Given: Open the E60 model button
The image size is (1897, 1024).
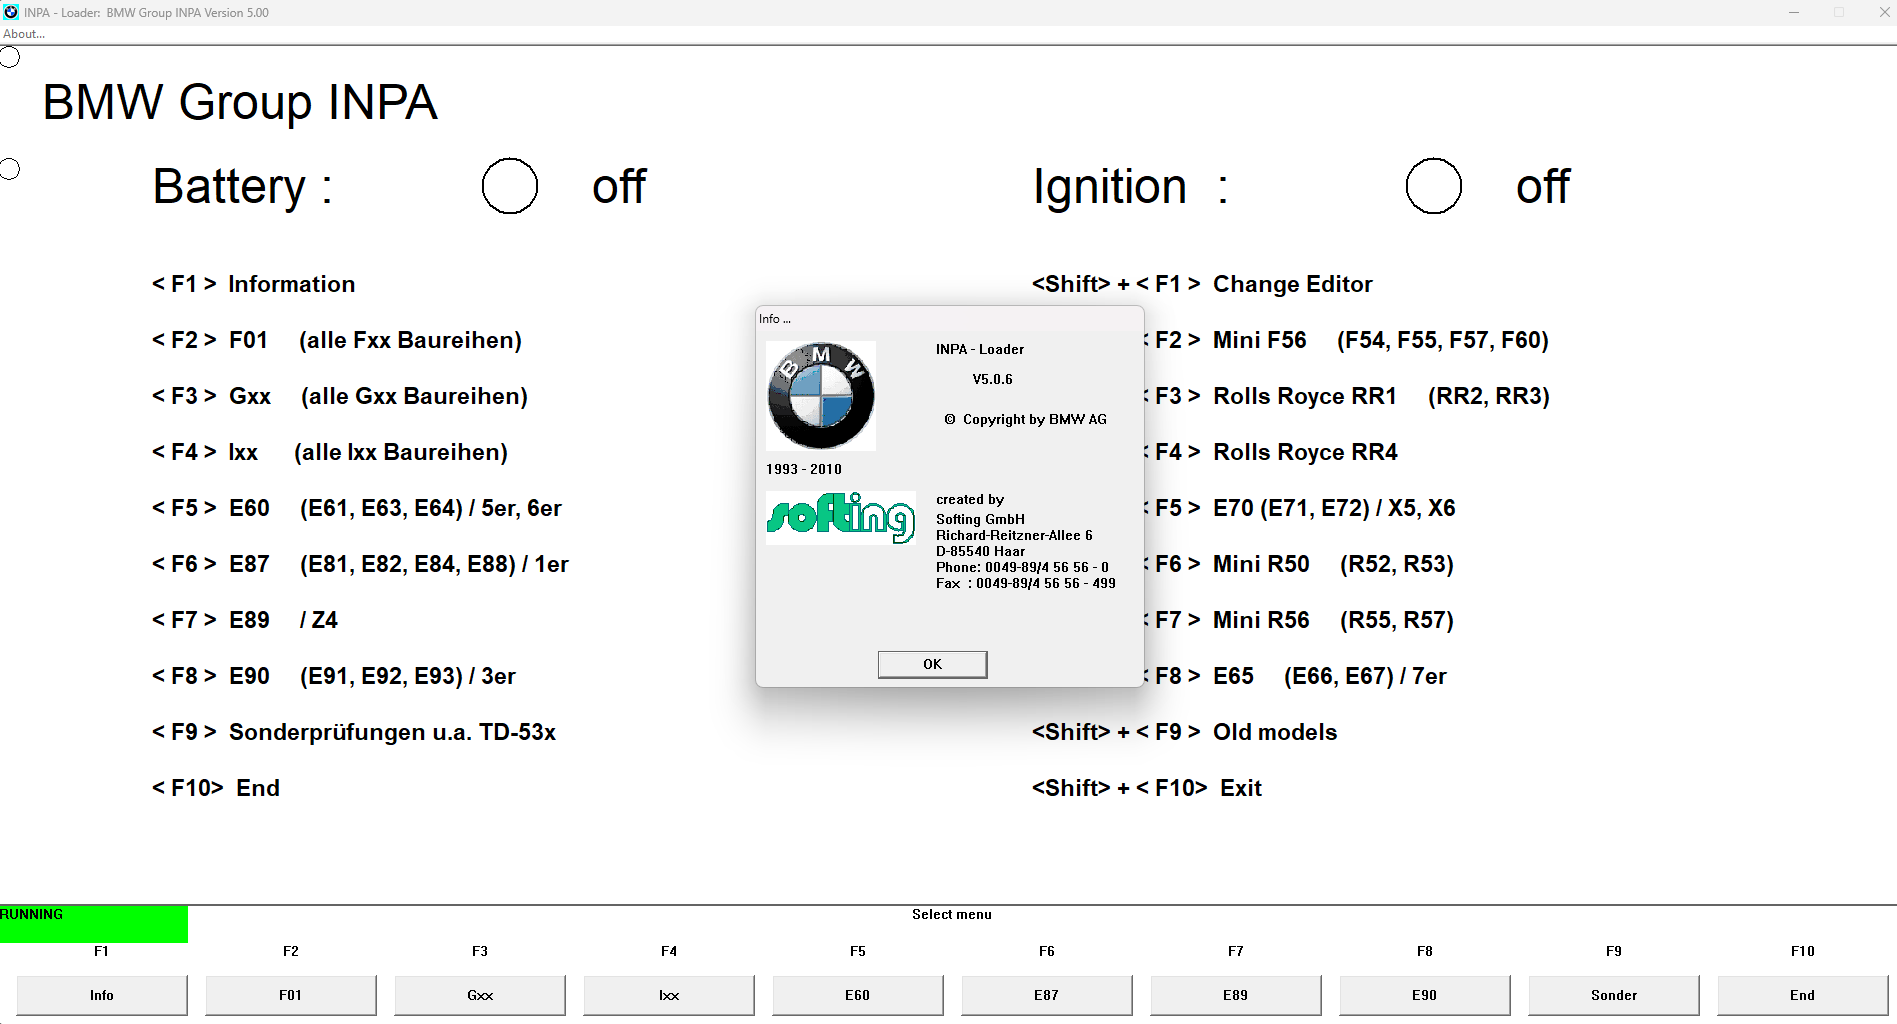Looking at the screenshot, I should (857, 995).
